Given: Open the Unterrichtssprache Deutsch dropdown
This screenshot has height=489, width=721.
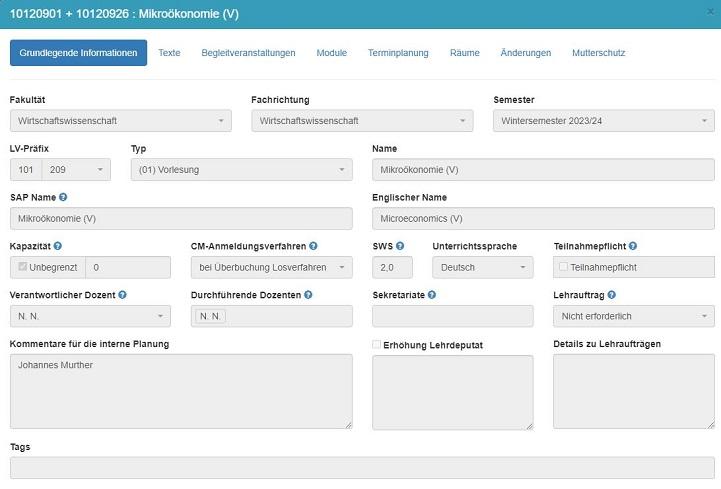Looking at the screenshot, I should (x=483, y=267).
